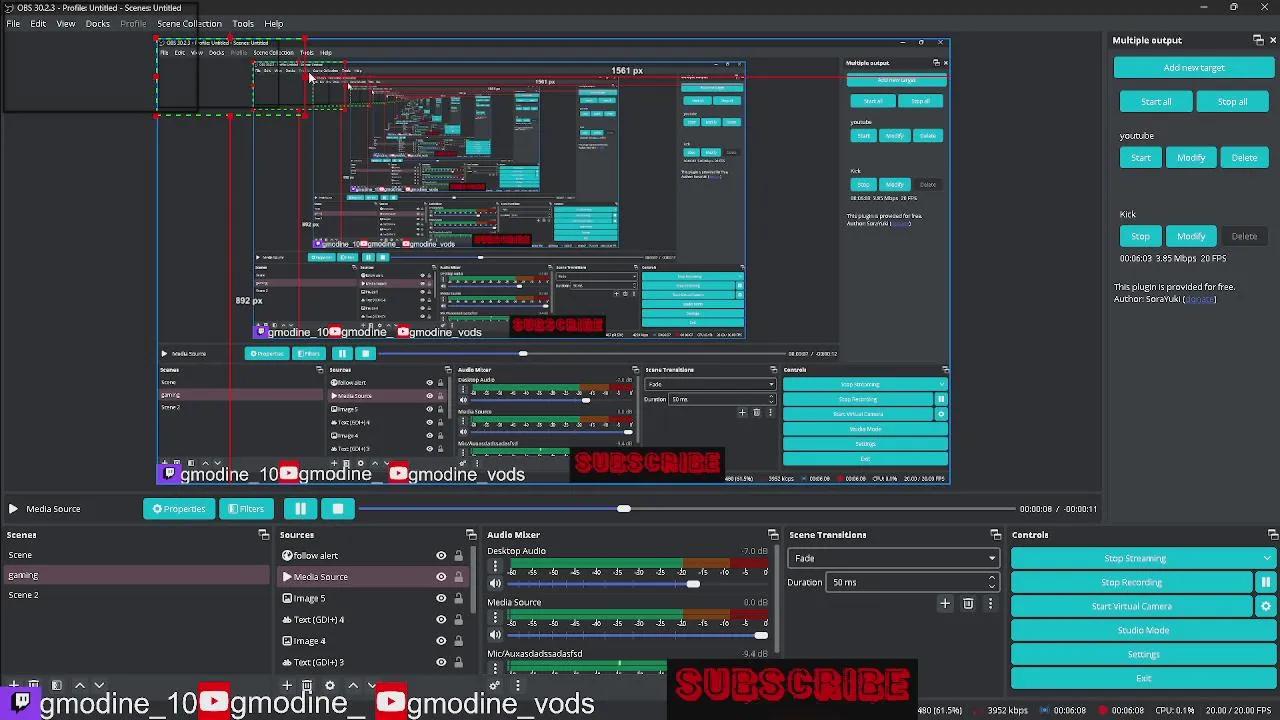Open the Tools menu
The width and height of the screenshot is (1280, 720).
(243, 23)
